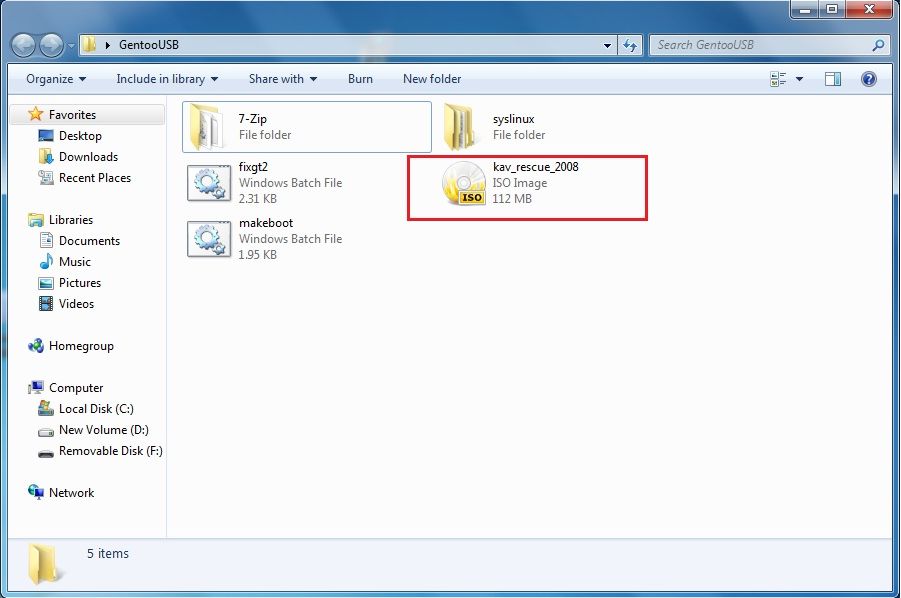Select Computer in navigation pane
Image resolution: width=901 pixels, height=598 pixels.
click(x=76, y=388)
